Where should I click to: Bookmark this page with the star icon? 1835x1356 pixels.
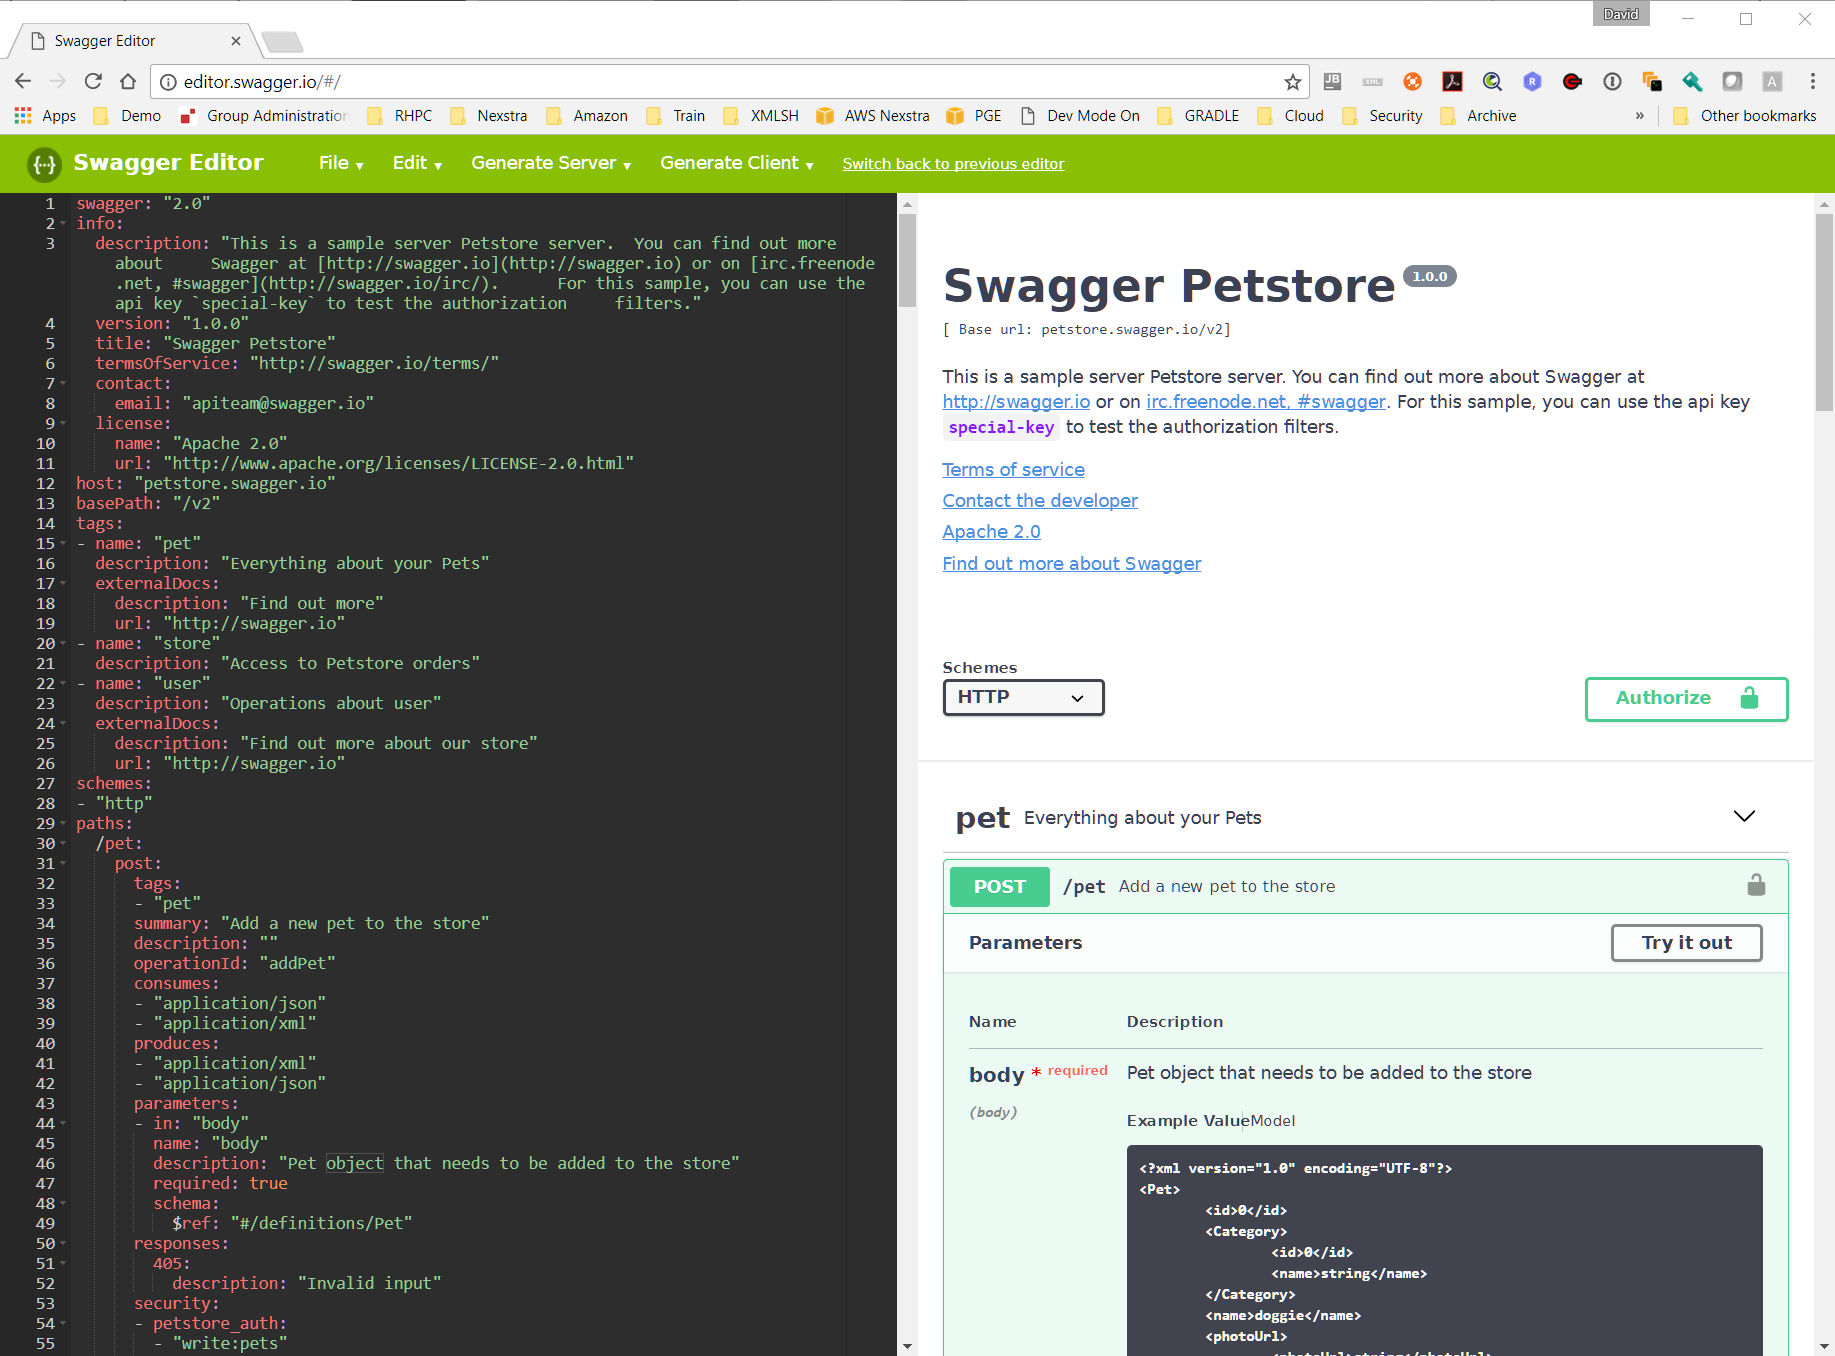pyautogui.click(x=1292, y=82)
